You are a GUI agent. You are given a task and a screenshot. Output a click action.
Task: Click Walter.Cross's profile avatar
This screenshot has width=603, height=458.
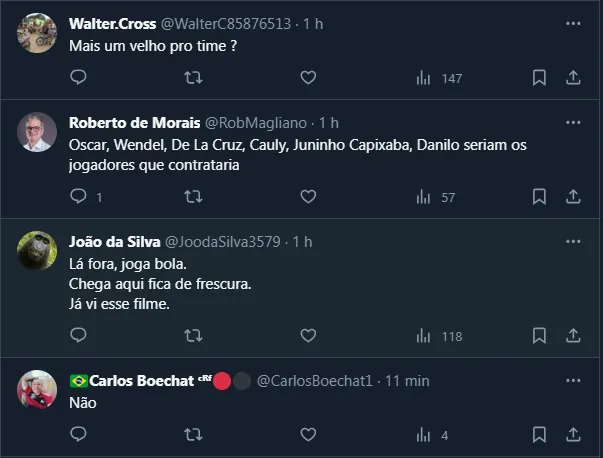tap(38, 32)
